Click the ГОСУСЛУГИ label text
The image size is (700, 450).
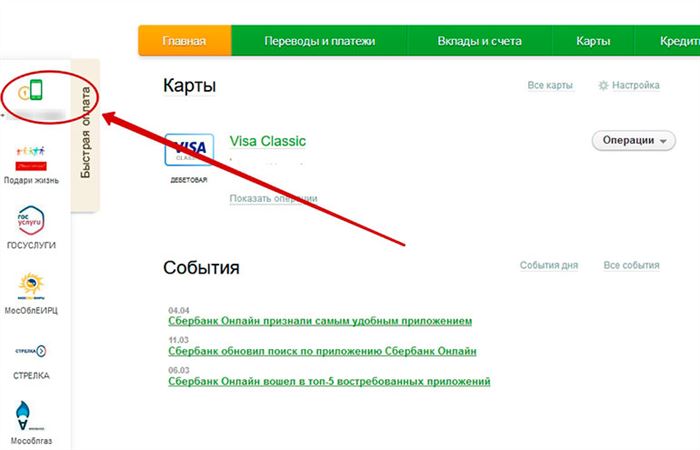tap(31, 246)
